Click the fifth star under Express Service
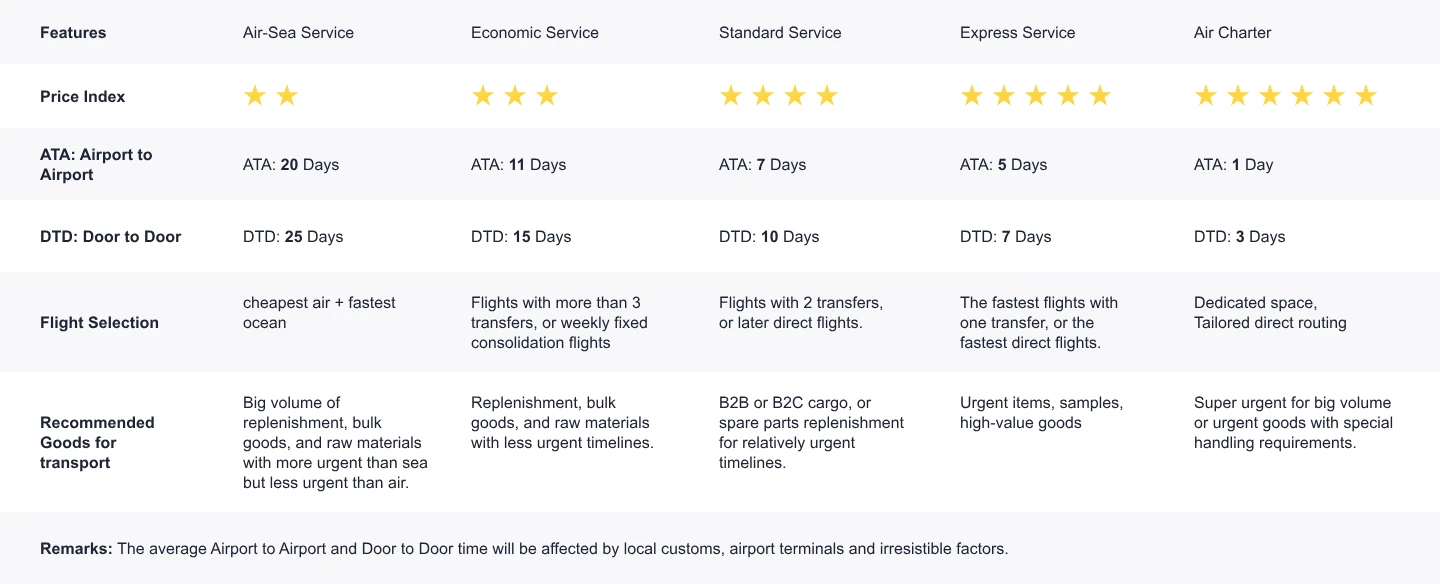Viewport: 1440px width, 584px height. pos(1100,96)
